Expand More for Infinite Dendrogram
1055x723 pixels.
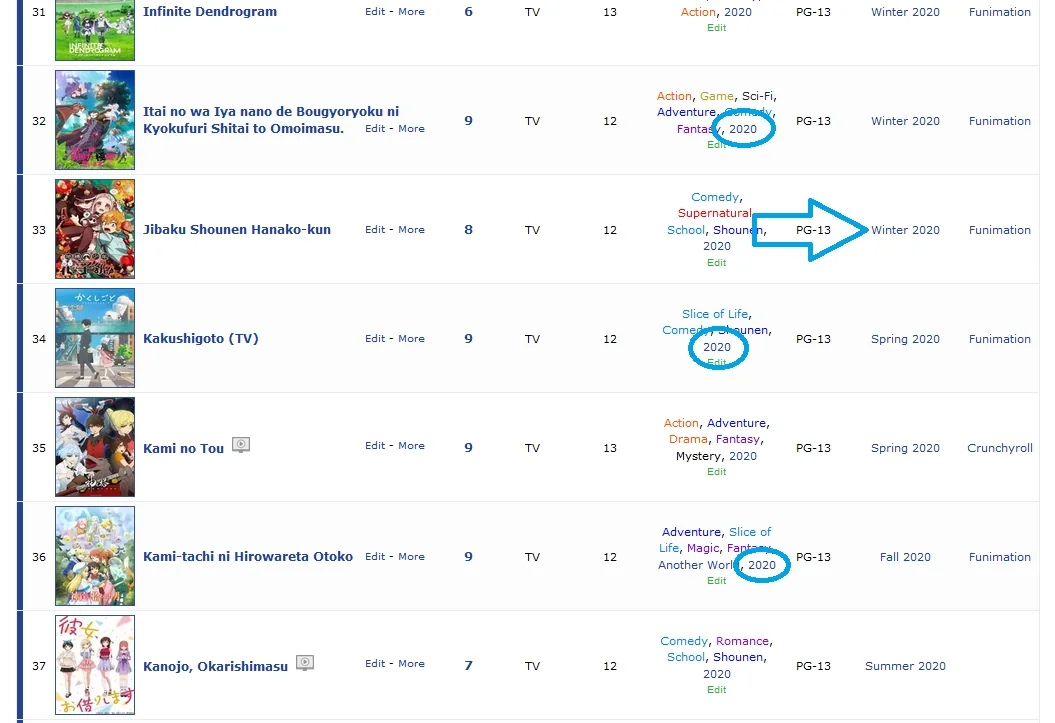pos(411,12)
